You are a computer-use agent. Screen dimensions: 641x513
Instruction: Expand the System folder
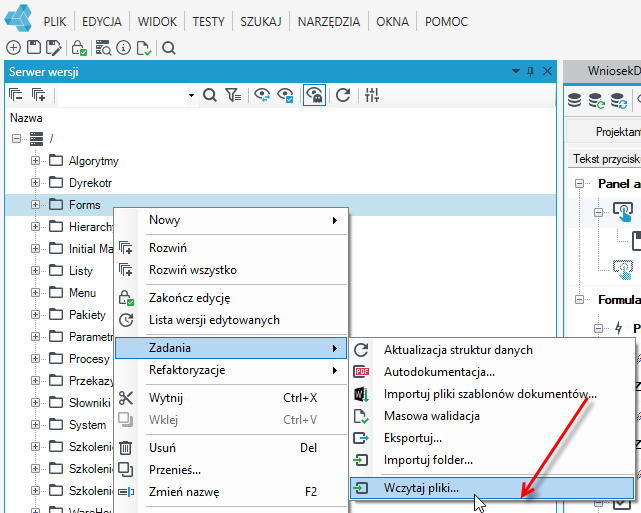[35, 425]
